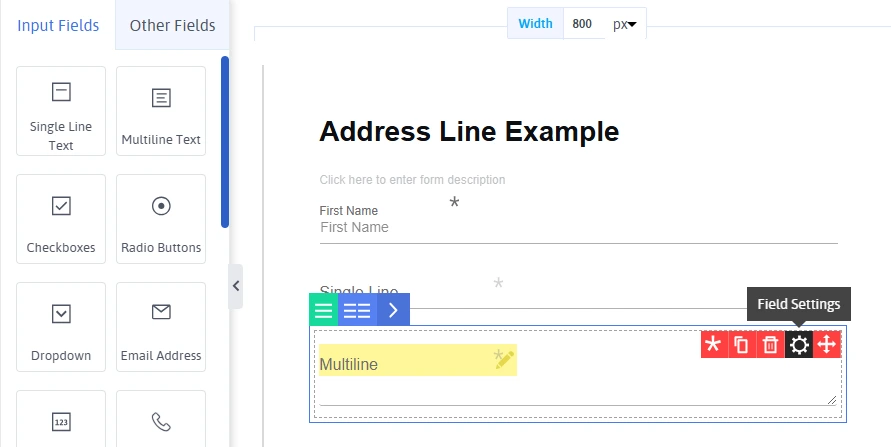This screenshot has height=447, width=891.
Task: Click the form width value input
Action: [584, 24]
